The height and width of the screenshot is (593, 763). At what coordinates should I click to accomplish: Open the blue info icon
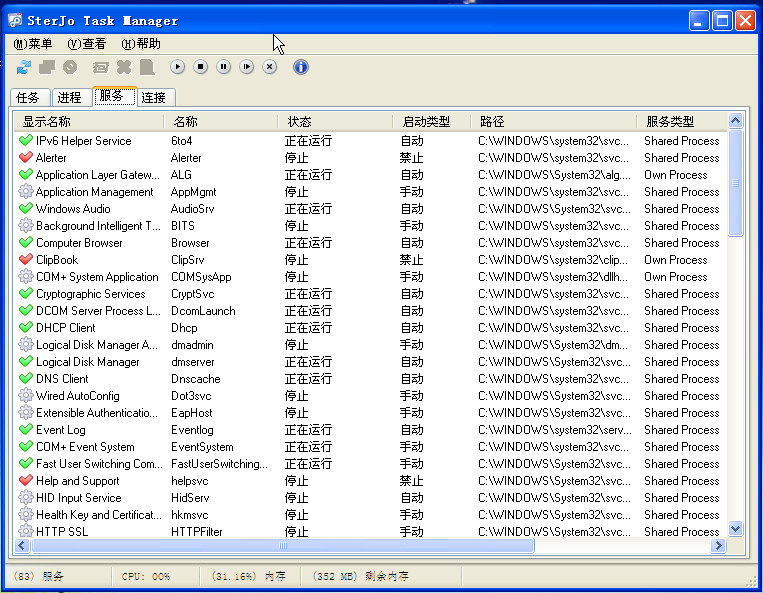tap(301, 67)
